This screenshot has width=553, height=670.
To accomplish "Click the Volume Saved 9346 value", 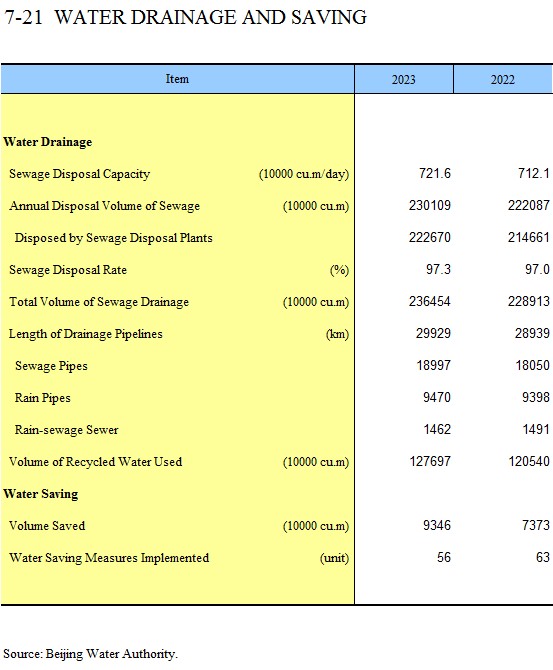I will [x=437, y=525].
